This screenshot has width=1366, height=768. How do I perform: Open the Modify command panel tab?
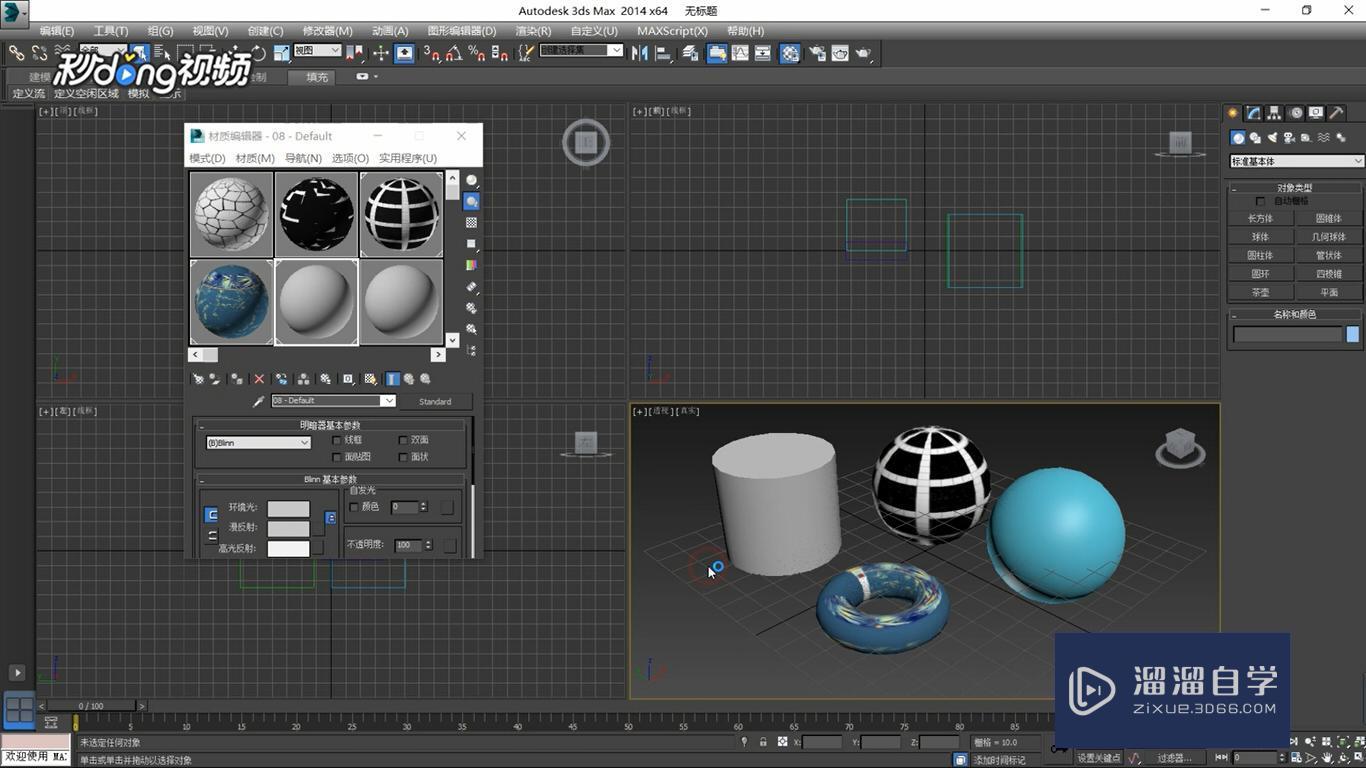coord(1254,113)
